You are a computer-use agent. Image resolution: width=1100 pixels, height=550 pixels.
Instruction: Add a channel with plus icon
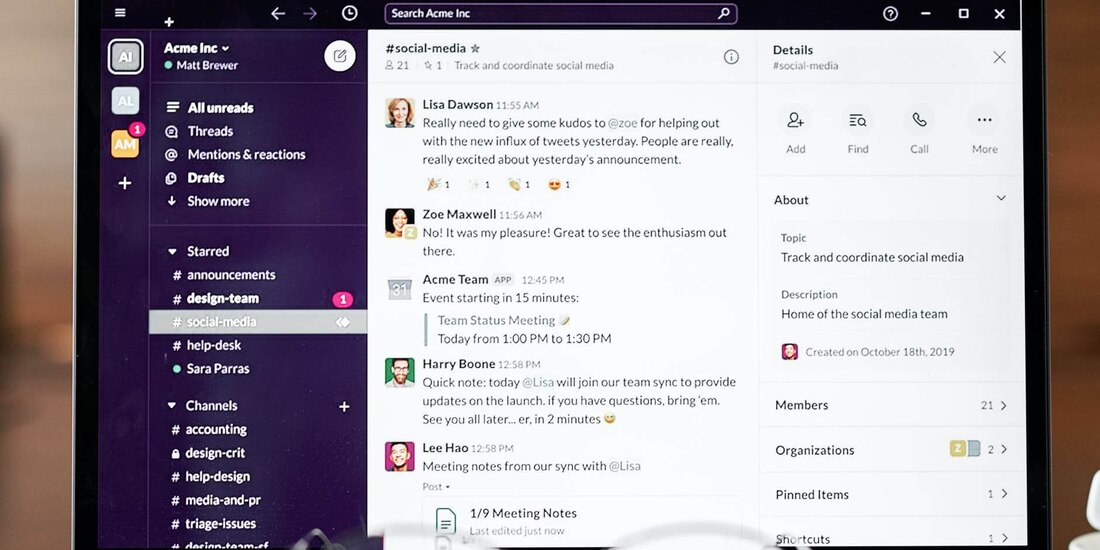tap(344, 406)
